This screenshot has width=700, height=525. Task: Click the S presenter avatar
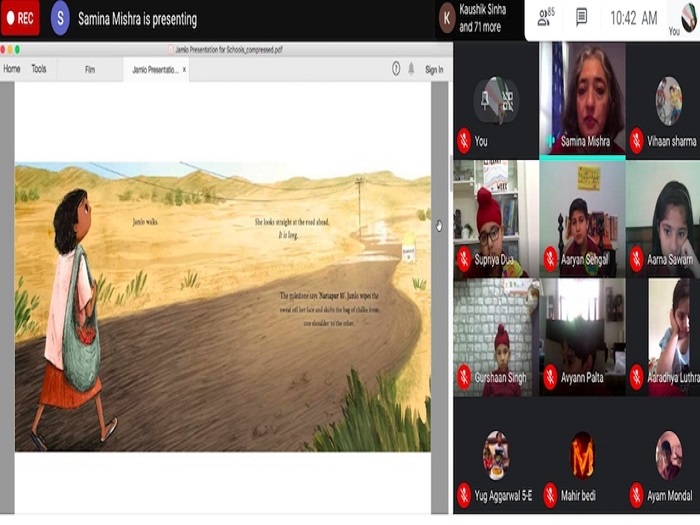(60, 18)
